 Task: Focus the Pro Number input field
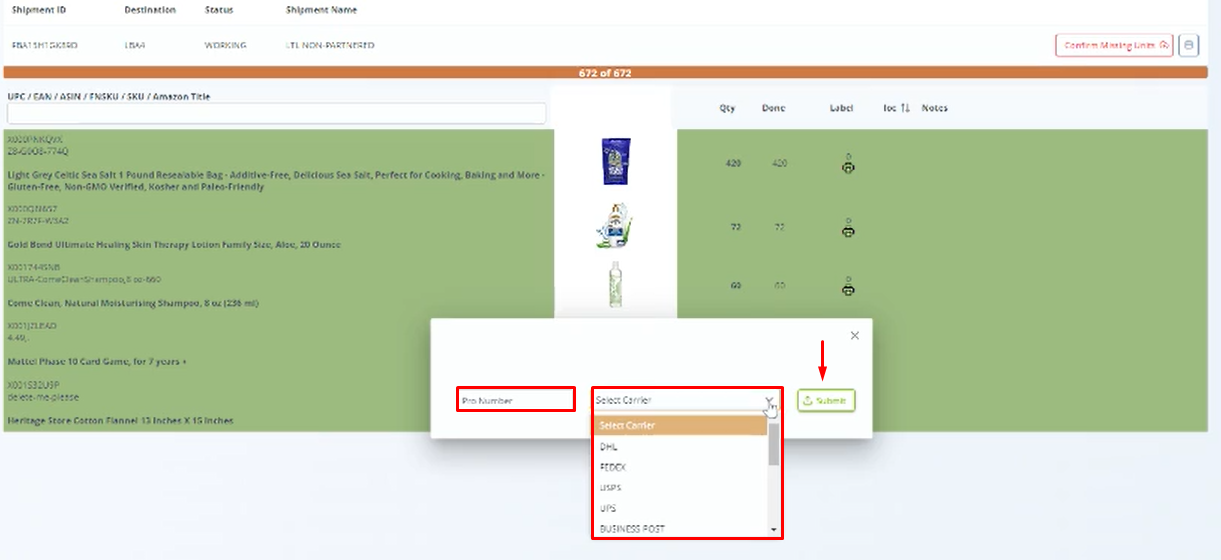[515, 400]
